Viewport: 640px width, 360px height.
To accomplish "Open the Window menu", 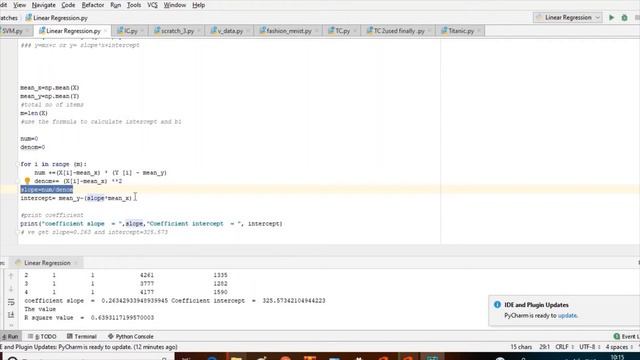I will 175,5.
